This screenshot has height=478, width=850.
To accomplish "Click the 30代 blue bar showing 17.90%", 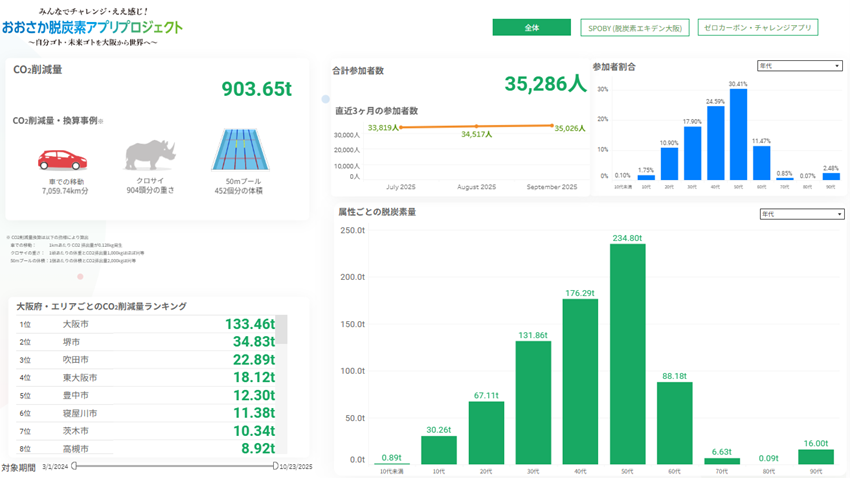I will 692,154.
